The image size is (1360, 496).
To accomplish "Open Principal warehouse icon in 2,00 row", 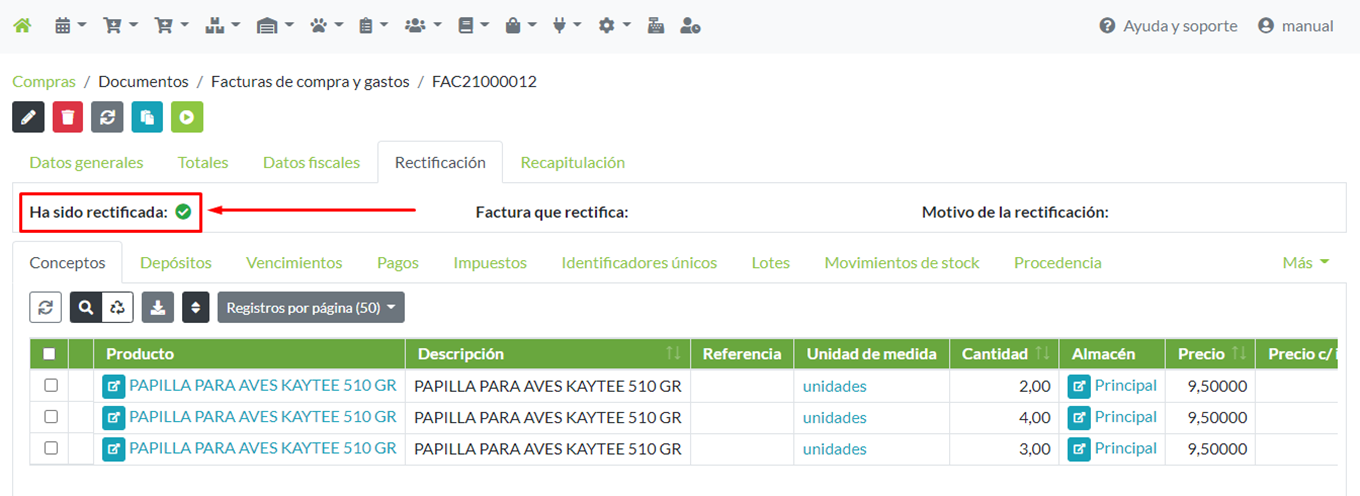I will (1079, 386).
